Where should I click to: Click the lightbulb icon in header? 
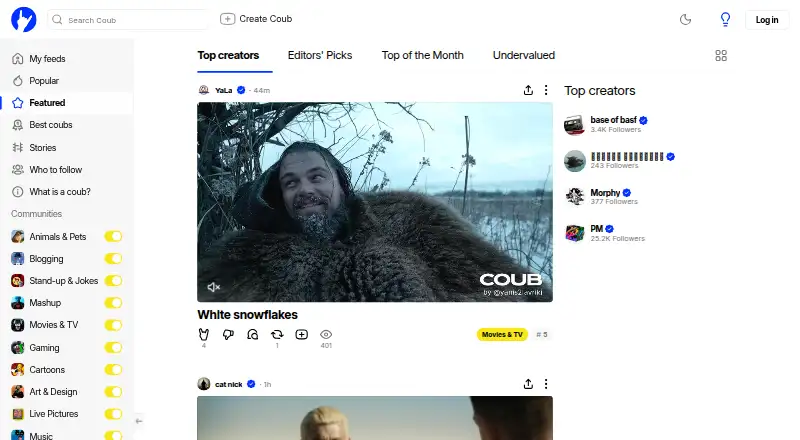725,19
